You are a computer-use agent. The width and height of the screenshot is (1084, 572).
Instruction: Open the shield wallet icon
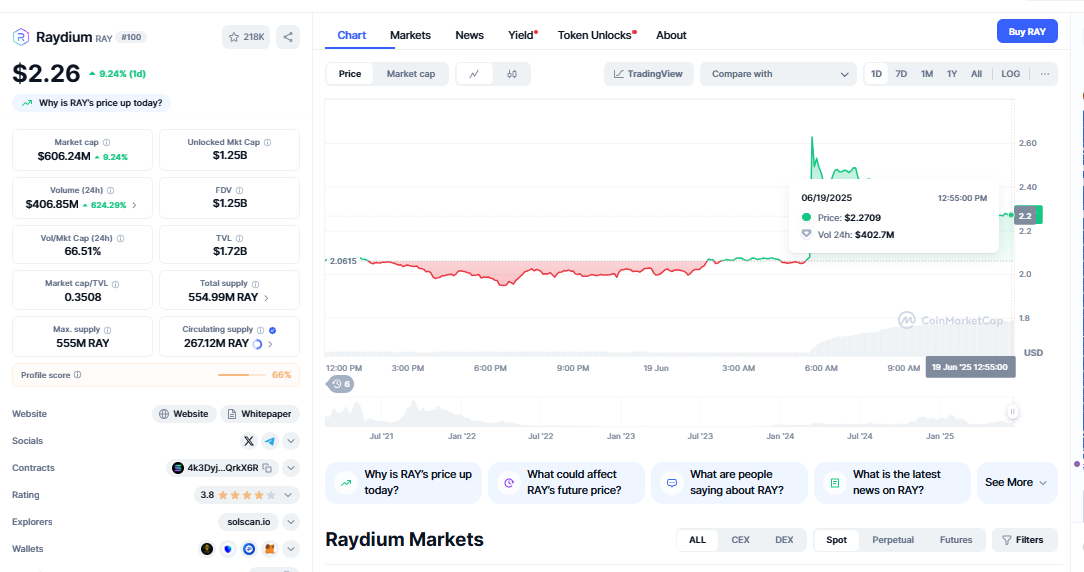click(x=227, y=549)
